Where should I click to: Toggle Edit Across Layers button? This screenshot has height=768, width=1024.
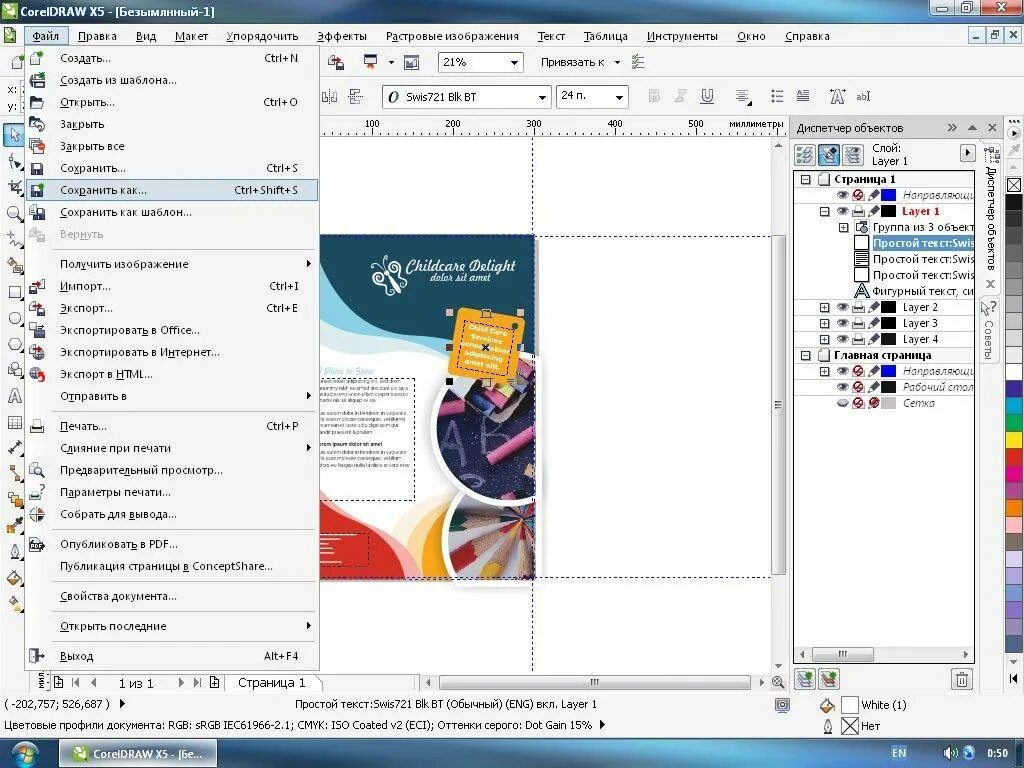click(x=828, y=155)
